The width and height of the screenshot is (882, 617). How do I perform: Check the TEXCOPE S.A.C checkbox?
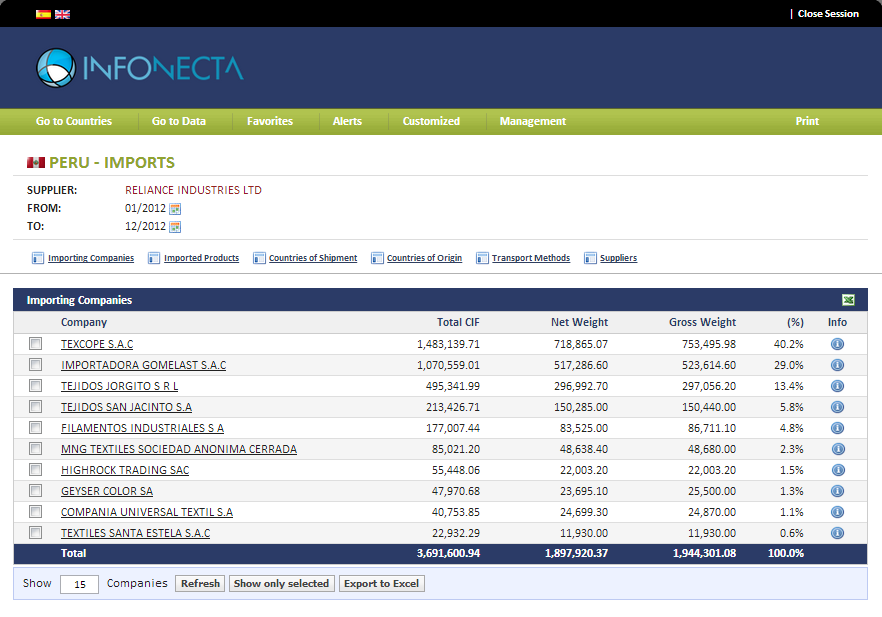click(x=35, y=344)
